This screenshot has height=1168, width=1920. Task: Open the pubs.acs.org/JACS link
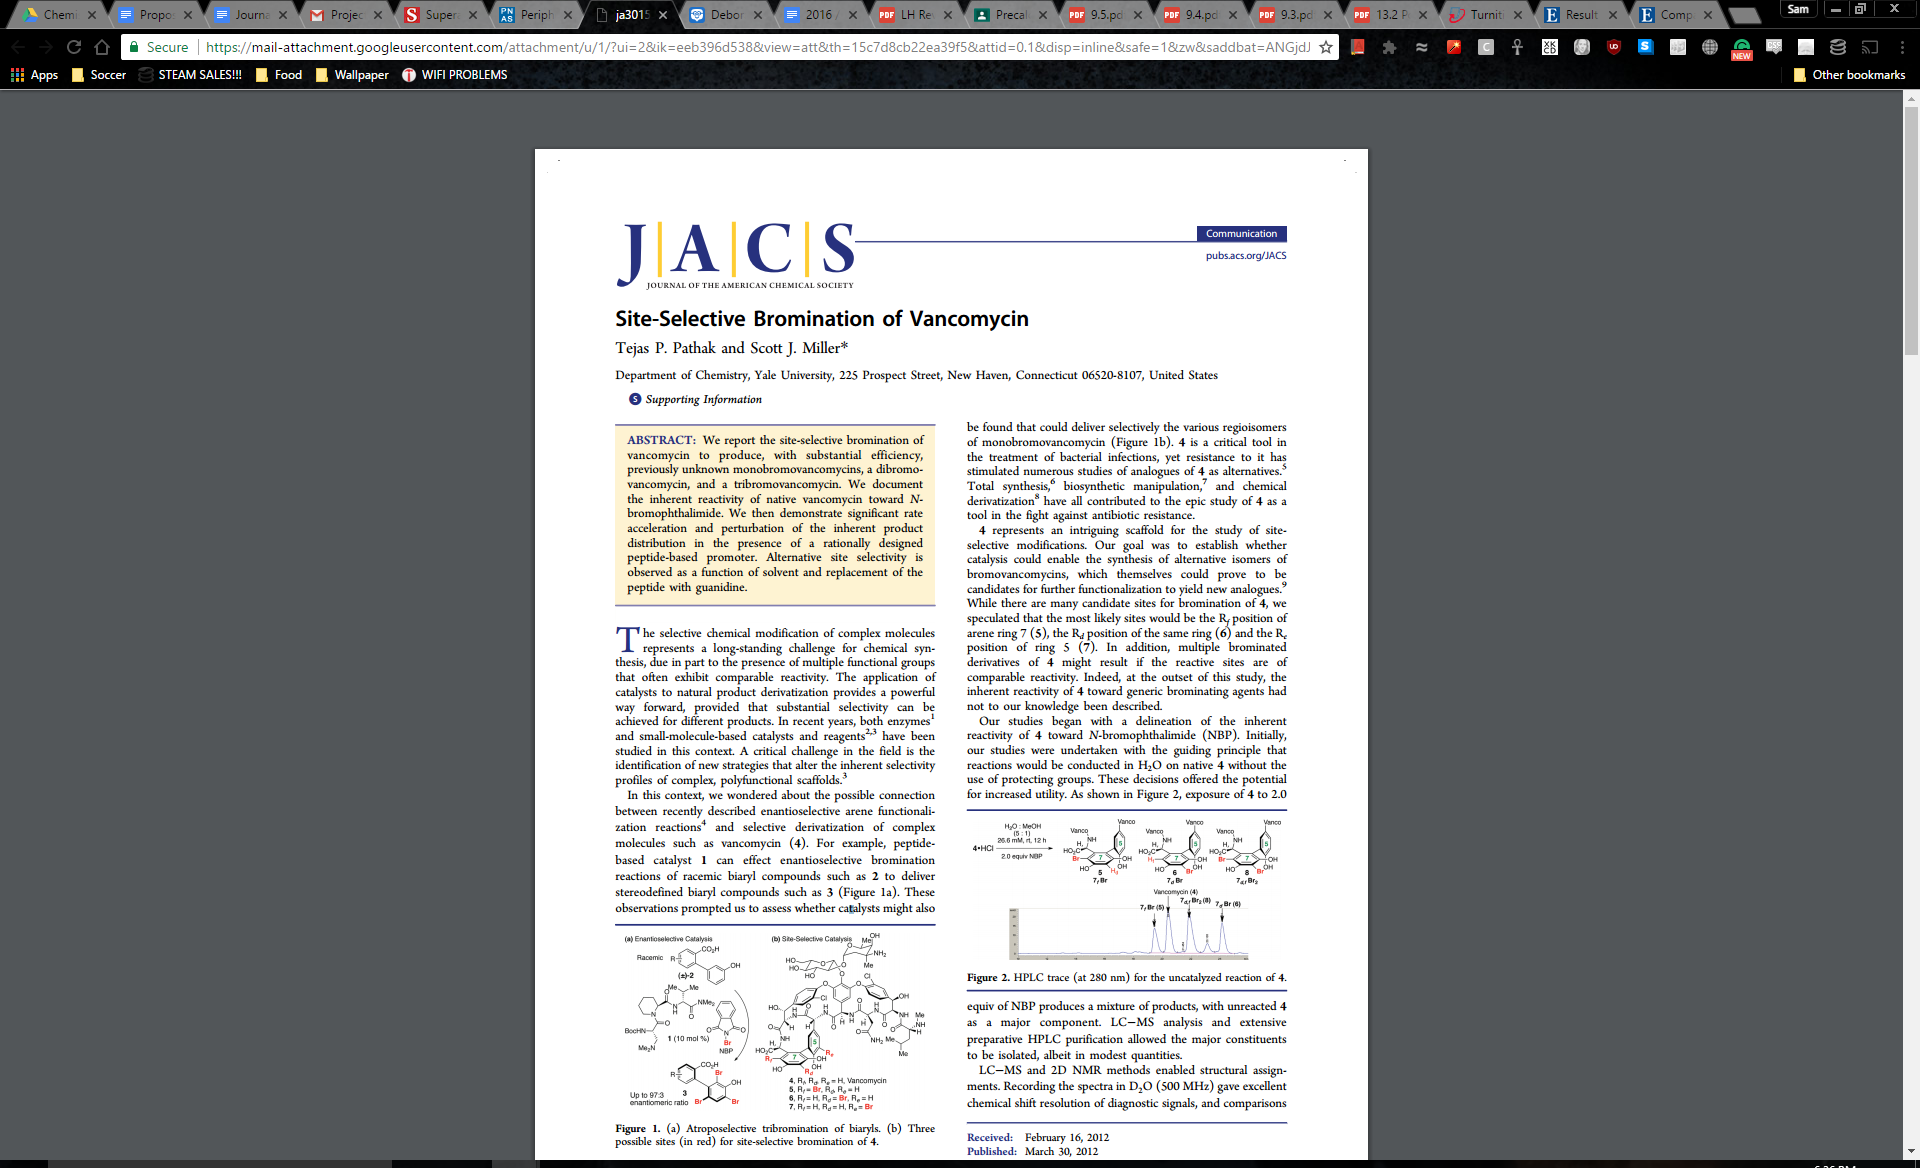[1246, 256]
